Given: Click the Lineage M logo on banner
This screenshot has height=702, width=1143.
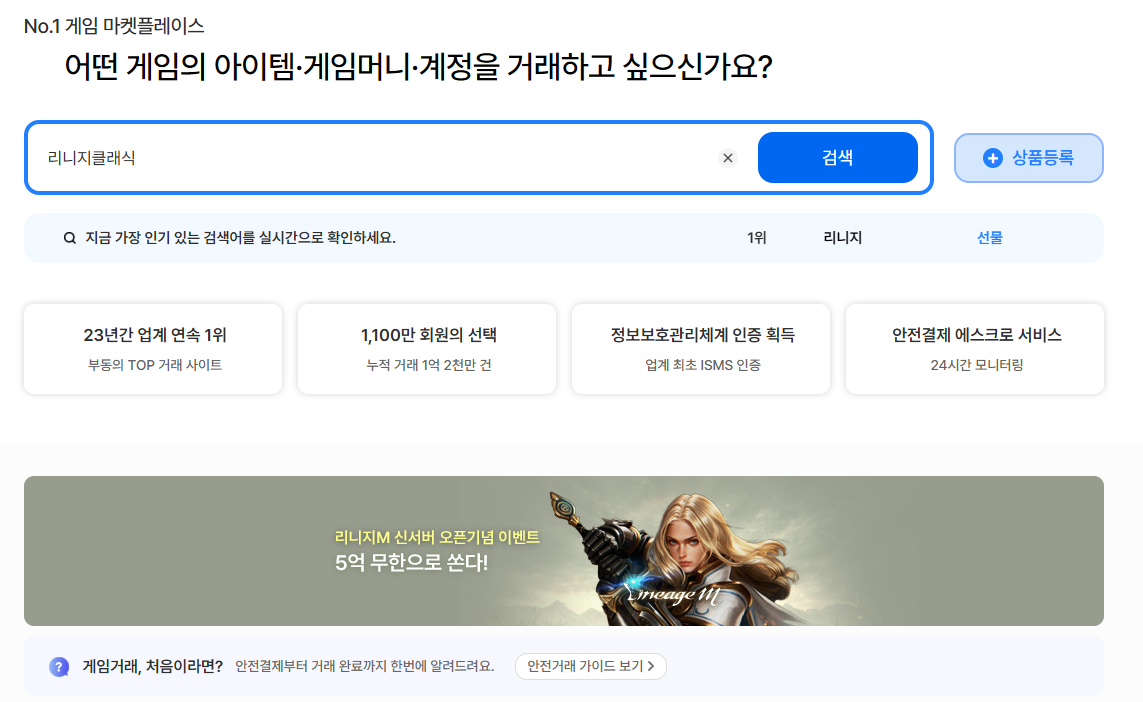Looking at the screenshot, I should coord(673,594).
